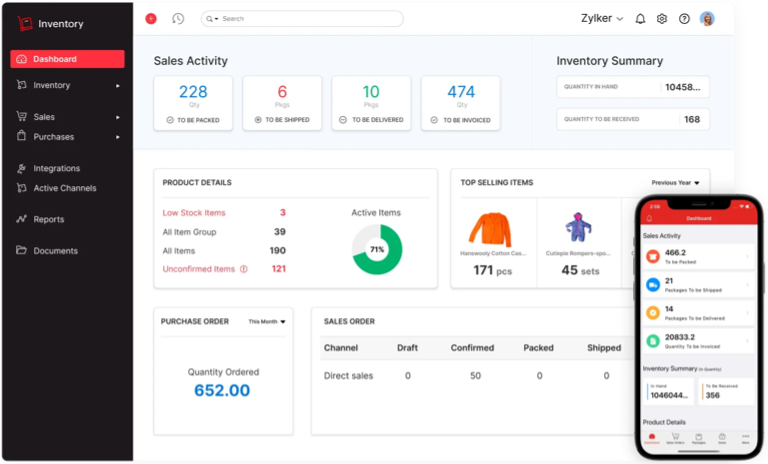Open the Zylker organization dropdown
This screenshot has width=768, height=464.
pos(602,19)
